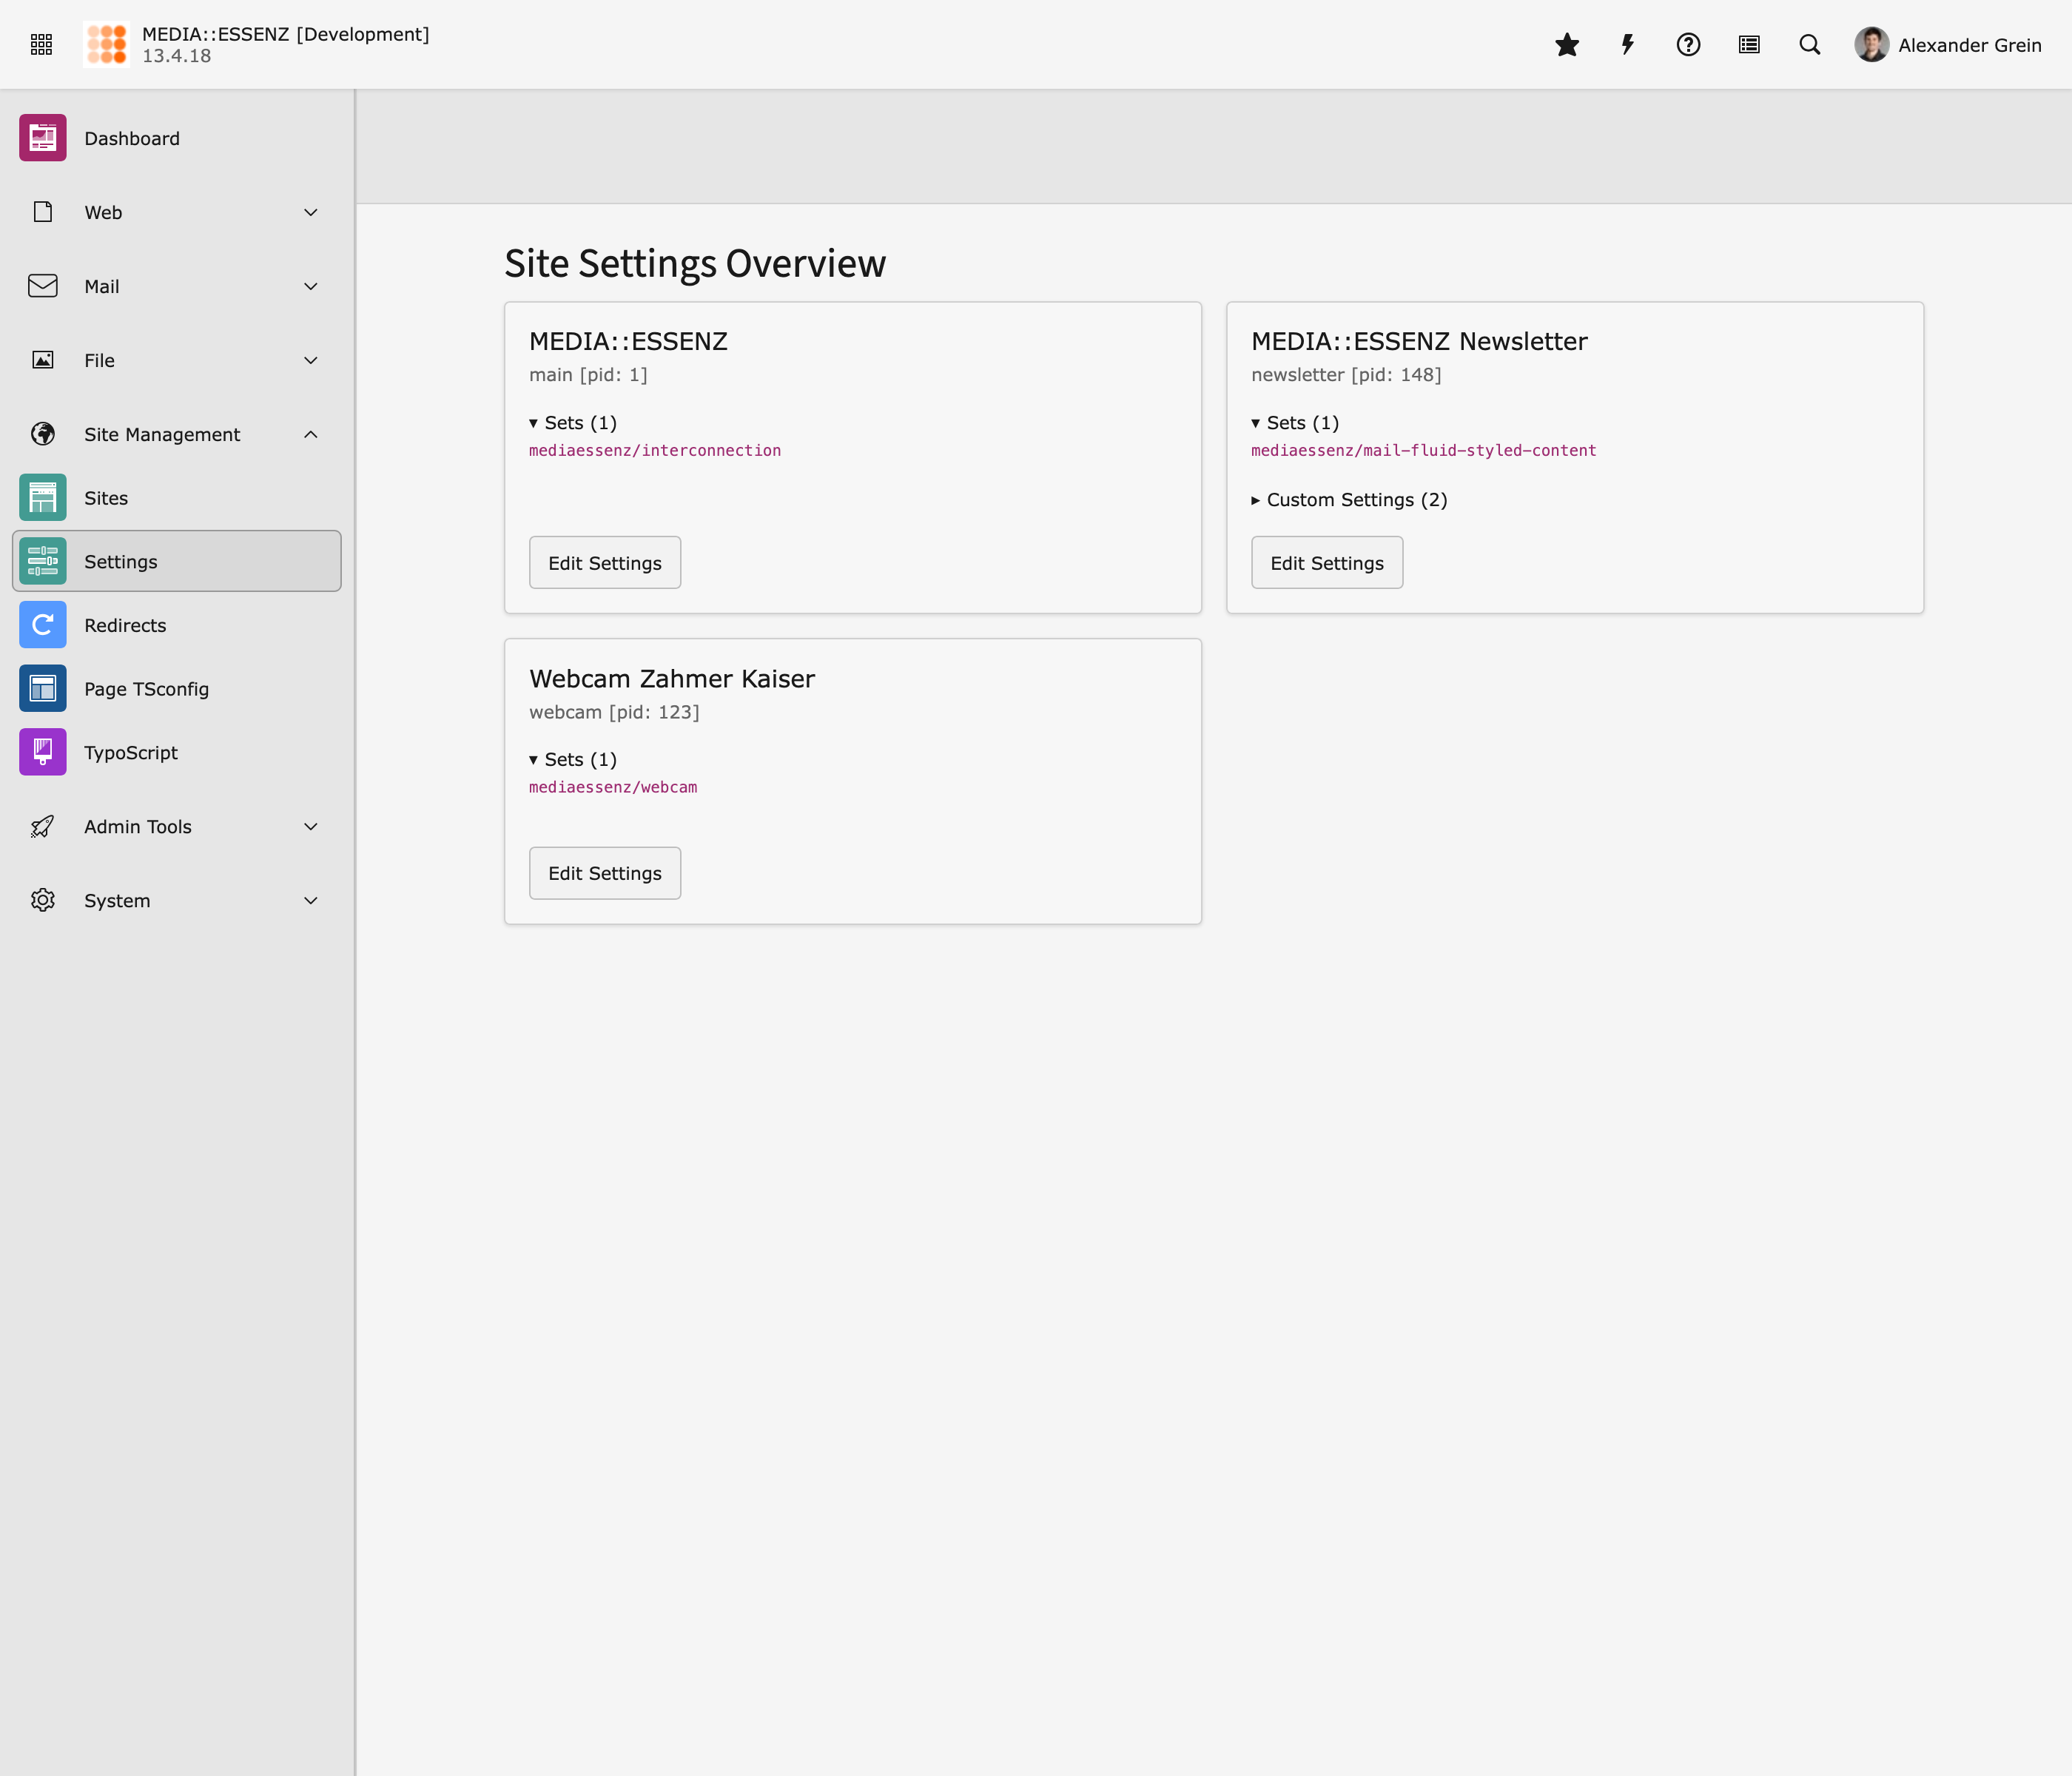Viewport: 2072px width, 1776px height.
Task: Open the flush cache lightning icon
Action: (x=1627, y=45)
